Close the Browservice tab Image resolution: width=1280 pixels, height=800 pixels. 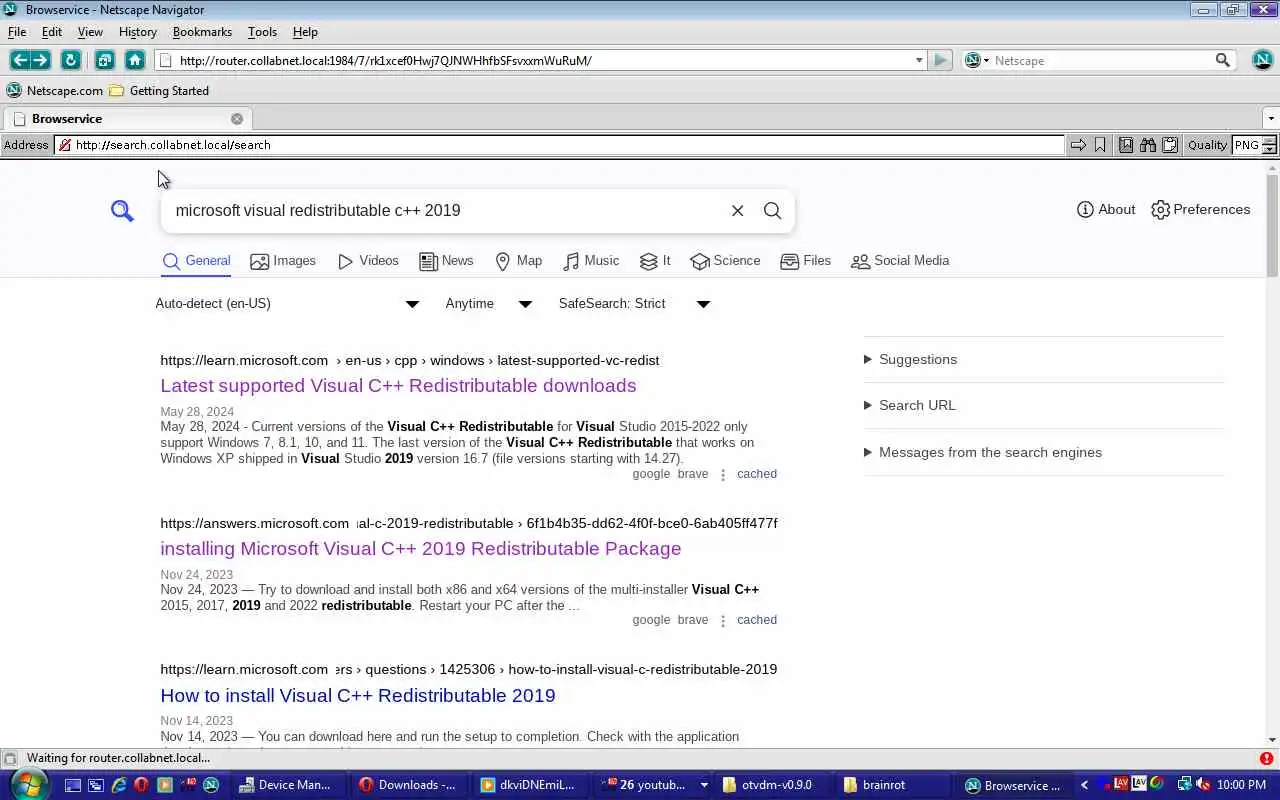[237, 118]
